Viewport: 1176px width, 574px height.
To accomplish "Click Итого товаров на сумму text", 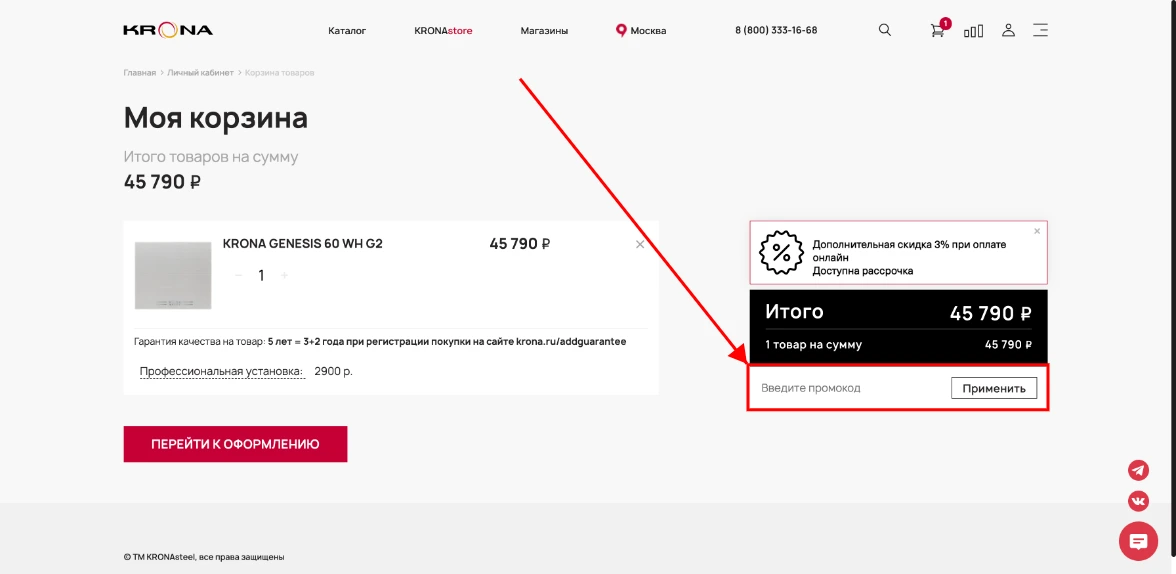I will [x=211, y=157].
